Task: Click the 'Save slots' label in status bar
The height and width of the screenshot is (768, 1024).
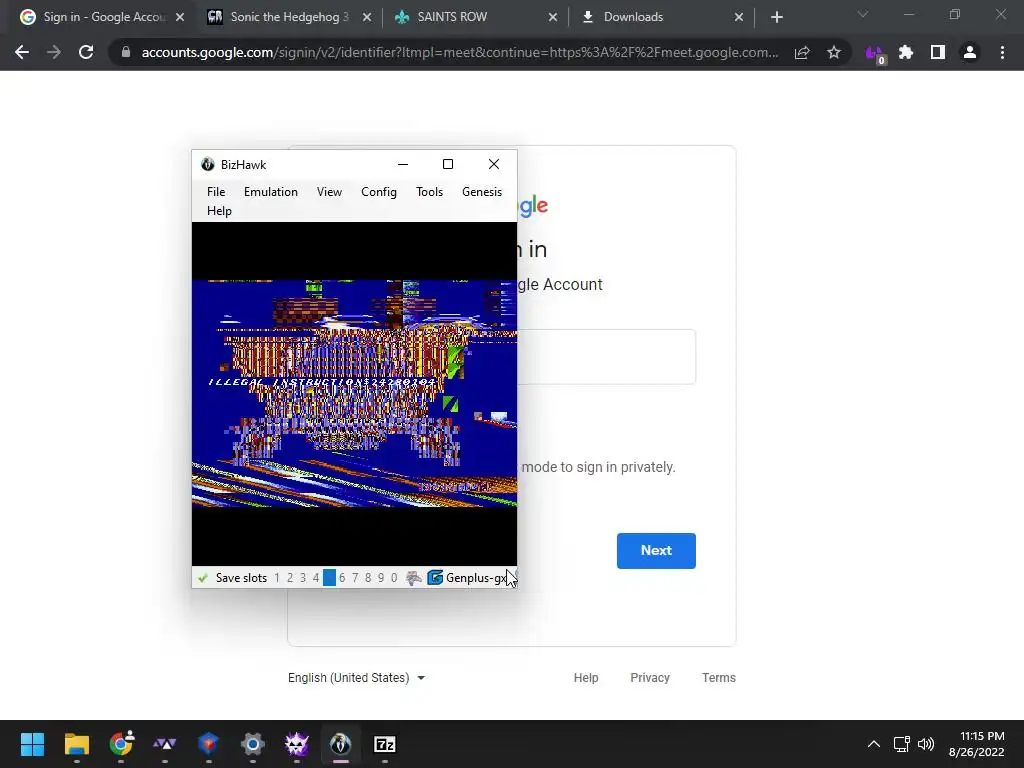Action: (241, 578)
